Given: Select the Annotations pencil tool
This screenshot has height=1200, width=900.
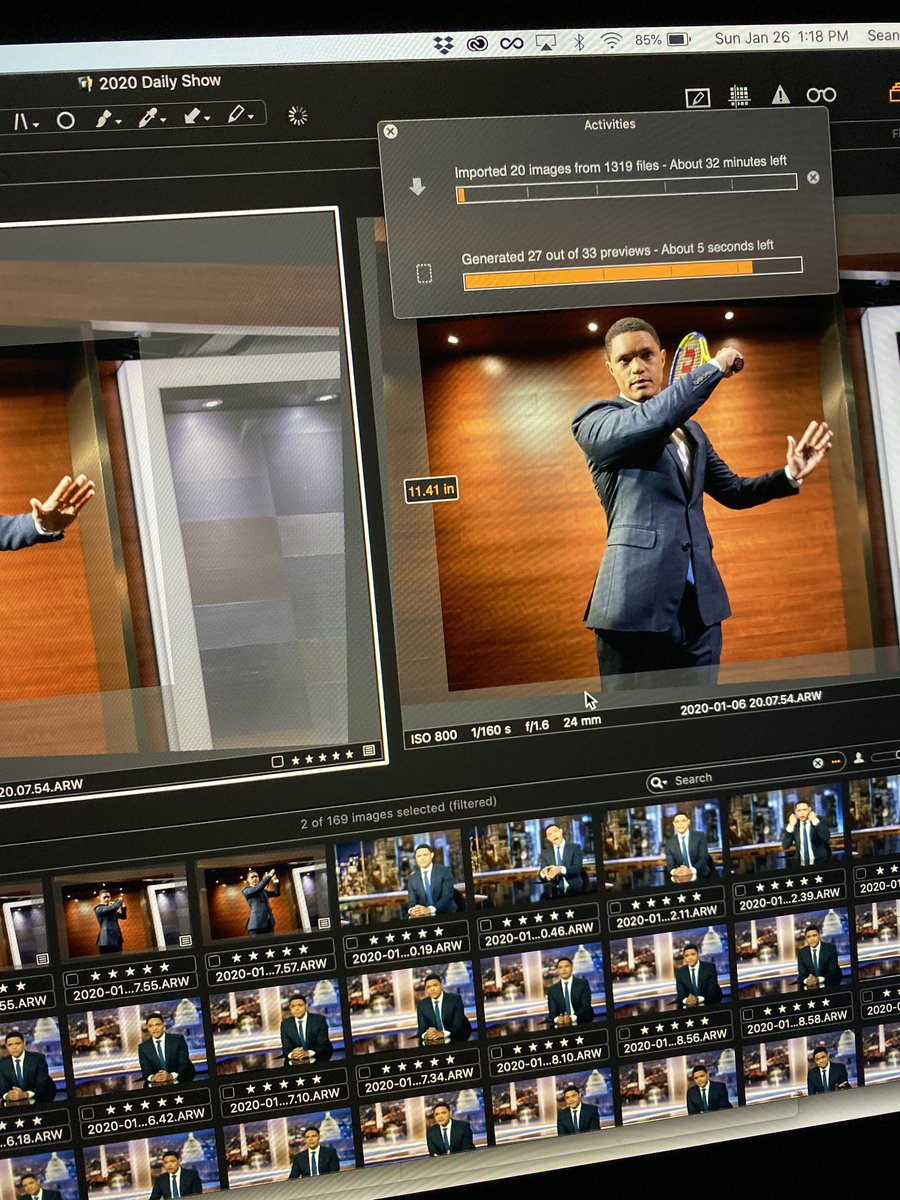Looking at the screenshot, I should pyautogui.click(x=234, y=115).
